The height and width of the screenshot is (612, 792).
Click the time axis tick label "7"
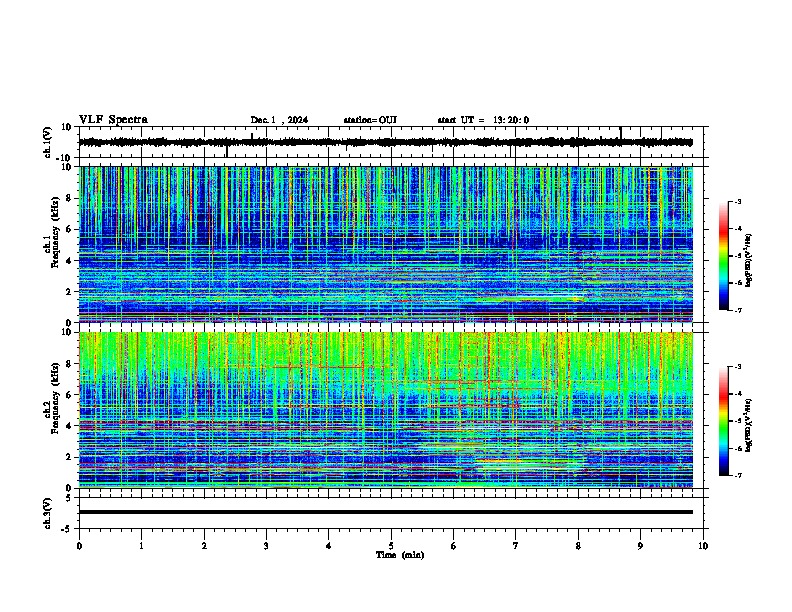point(516,546)
